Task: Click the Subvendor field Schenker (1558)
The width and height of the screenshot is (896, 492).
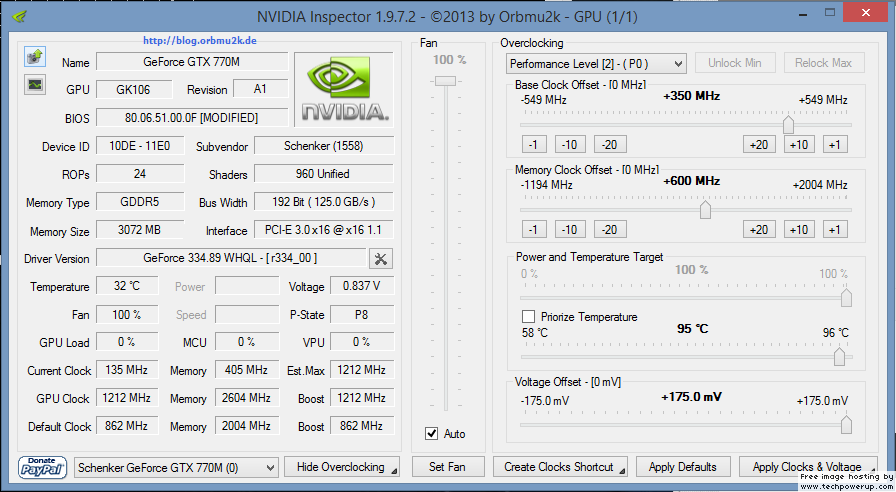Action: pyautogui.click(x=324, y=146)
